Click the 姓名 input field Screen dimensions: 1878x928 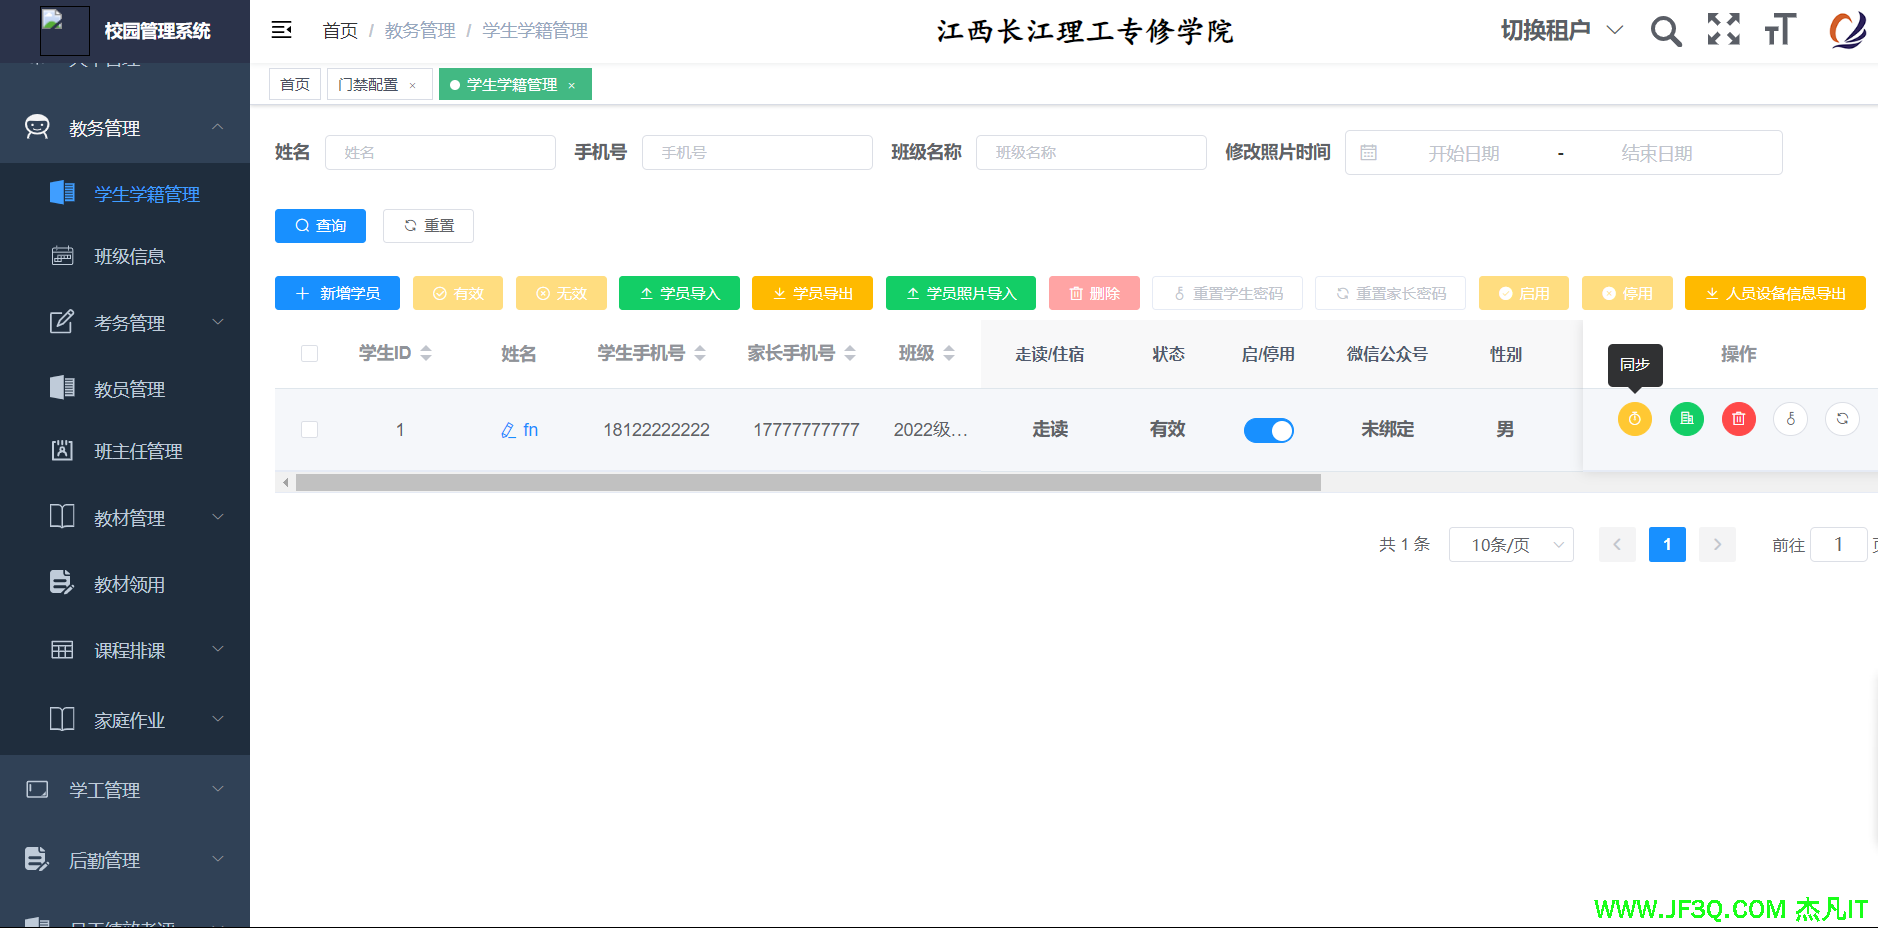click(440, 153)
